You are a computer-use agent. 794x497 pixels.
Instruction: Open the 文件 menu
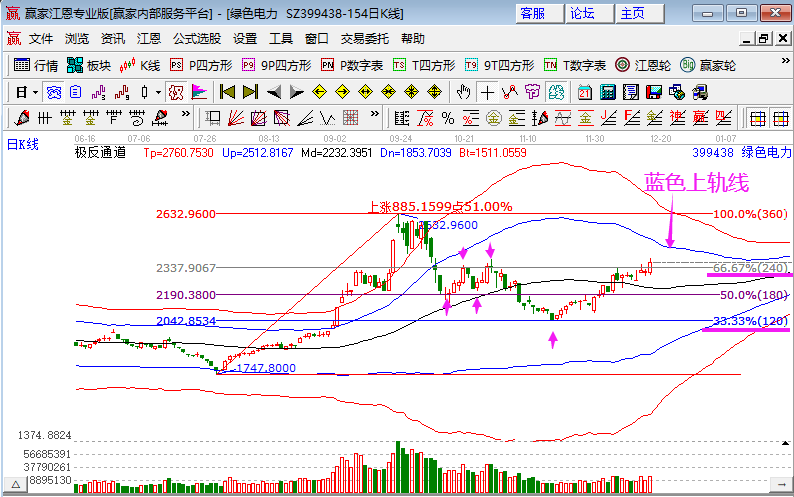(41, 39)
